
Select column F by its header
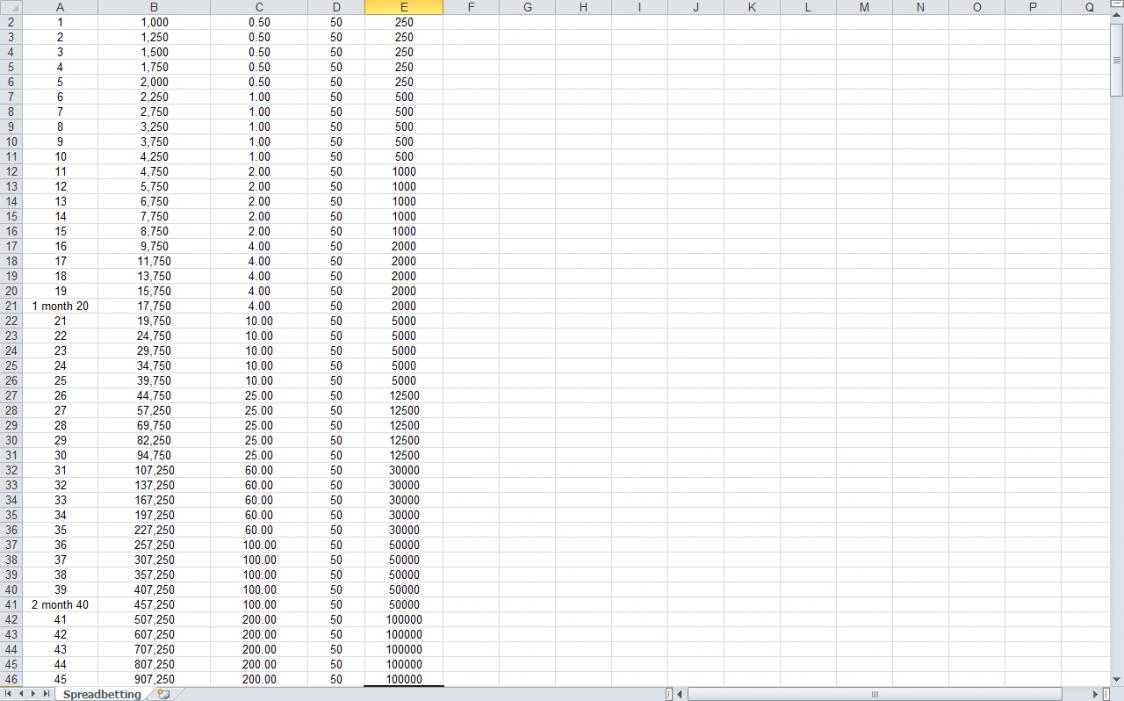(471, 7)
